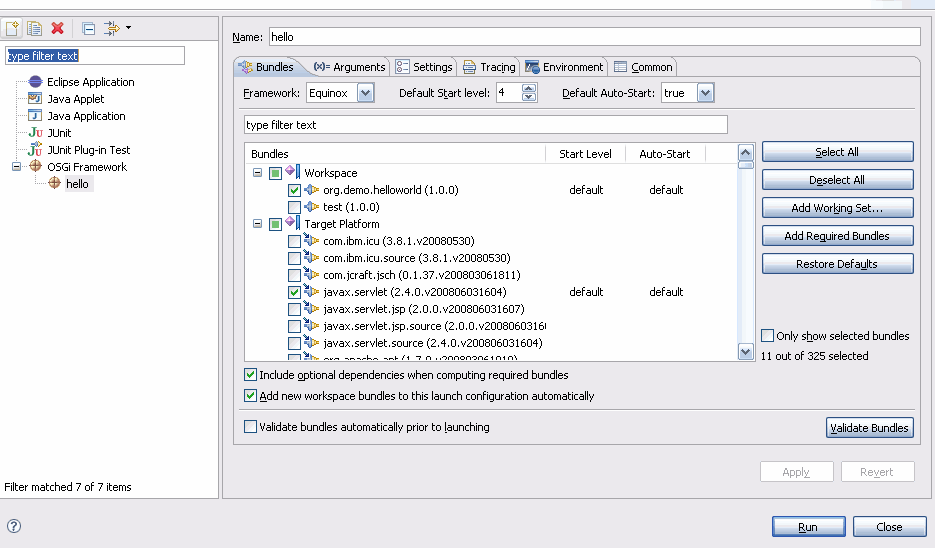Select the JUnit Plug-in Test icon

coord(35,149)
